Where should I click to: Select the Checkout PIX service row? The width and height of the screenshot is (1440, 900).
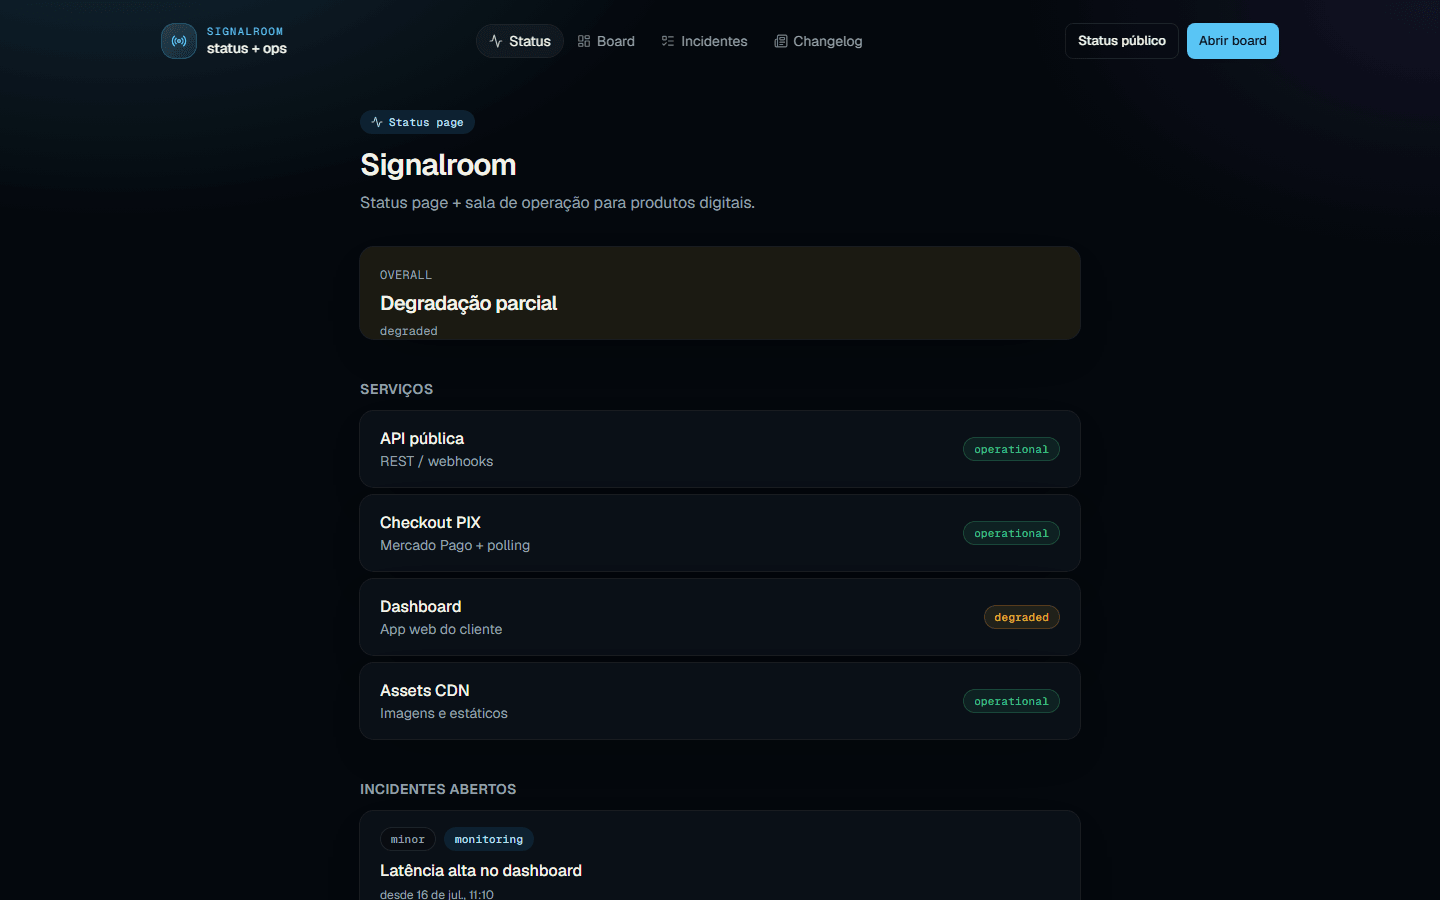coord(720,533)
